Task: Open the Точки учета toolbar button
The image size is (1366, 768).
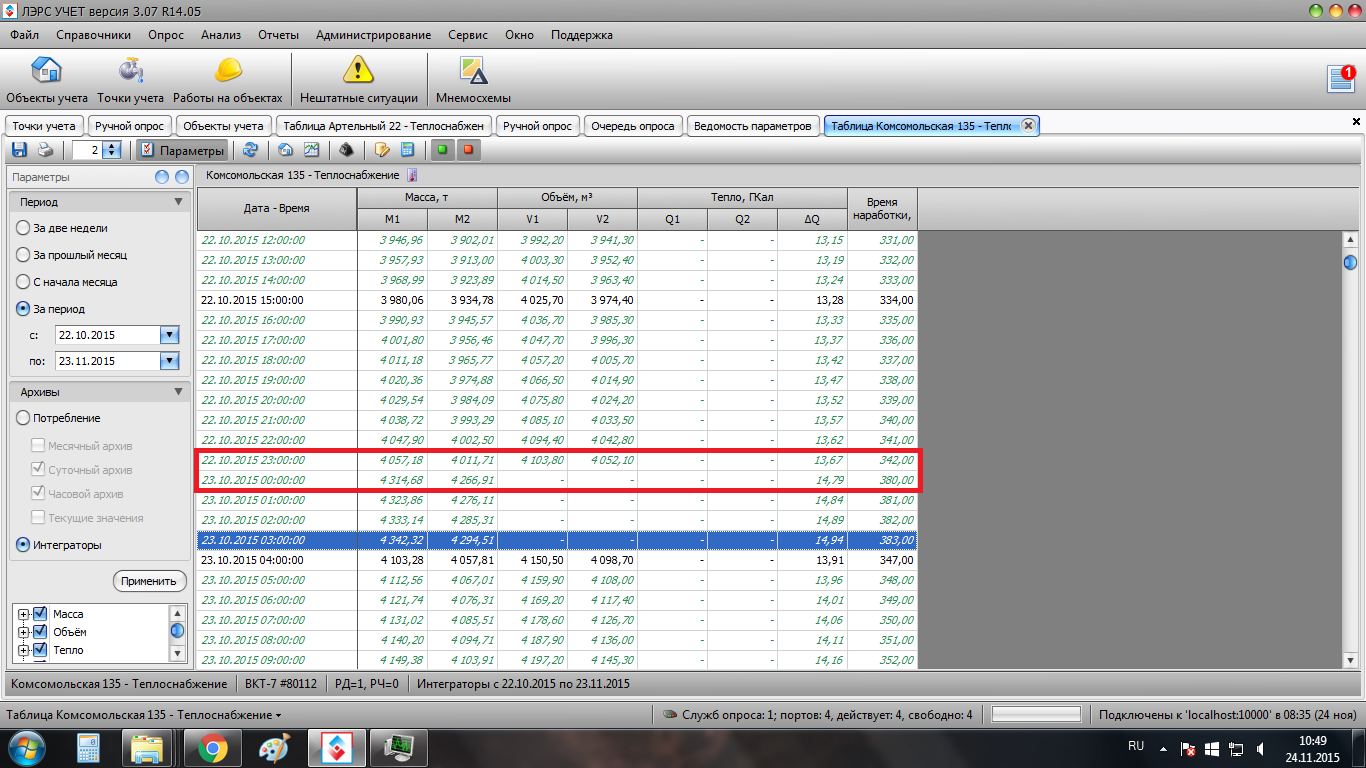Action: point(131,80)
